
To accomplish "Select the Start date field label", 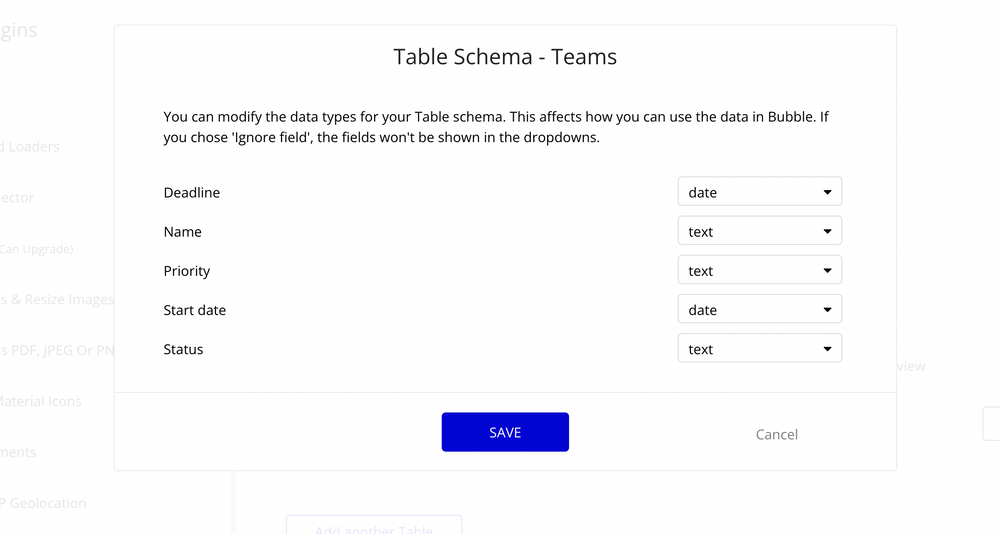I will [x=195, y=310].
